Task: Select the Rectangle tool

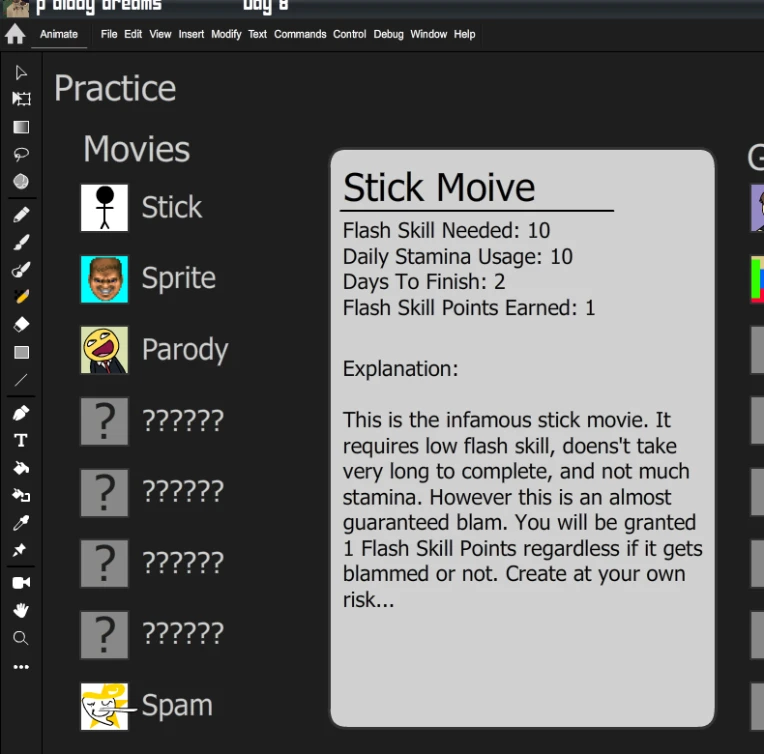Action: [21, 352]
